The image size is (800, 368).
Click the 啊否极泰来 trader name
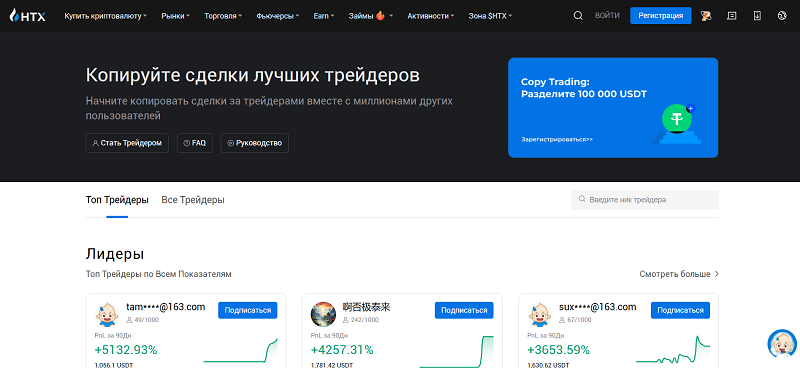click(366, 307)
